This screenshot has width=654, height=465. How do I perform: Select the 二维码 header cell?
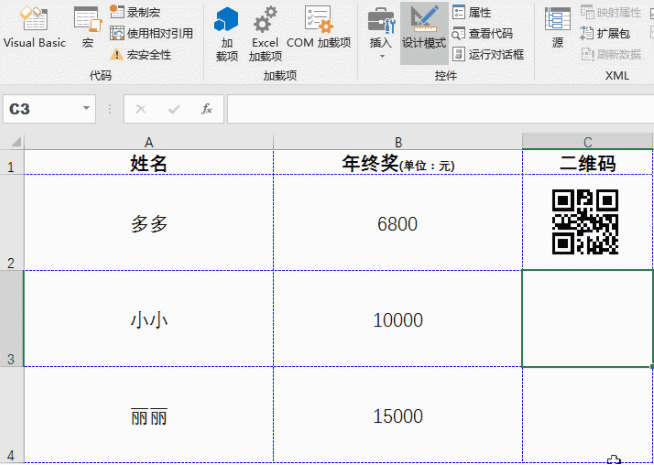588,162
